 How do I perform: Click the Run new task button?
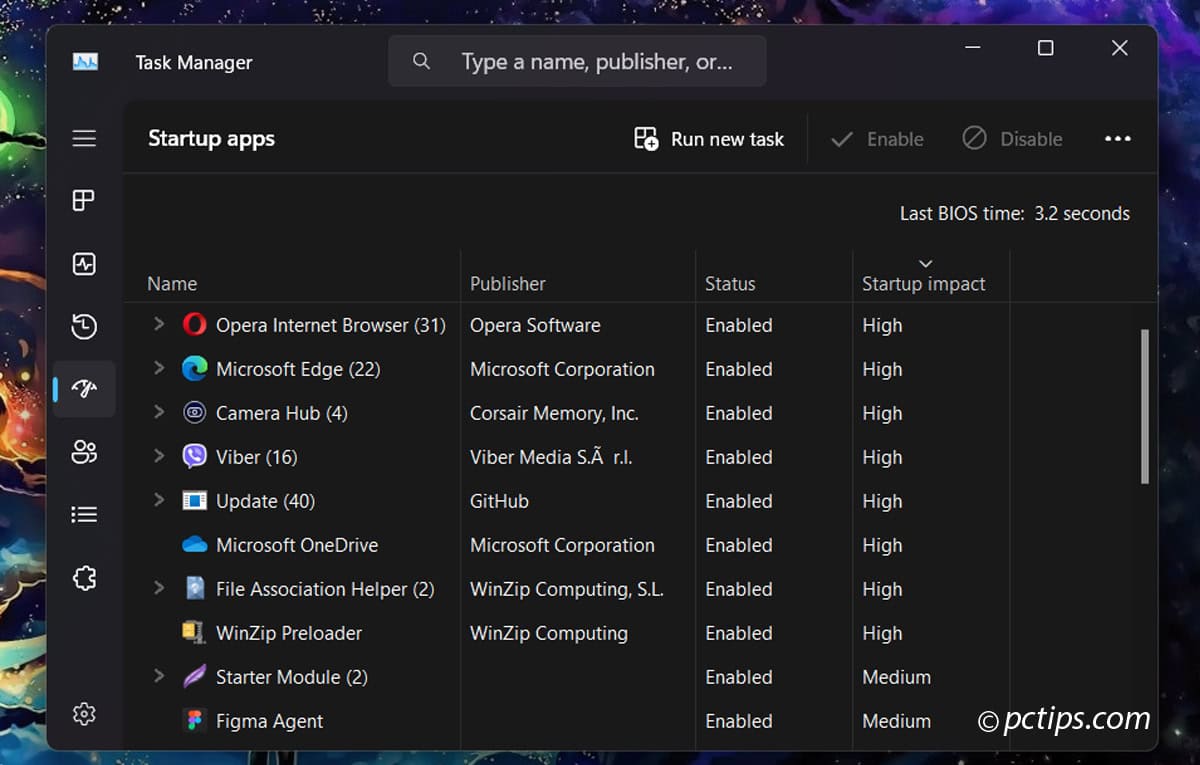pos(709,139)
